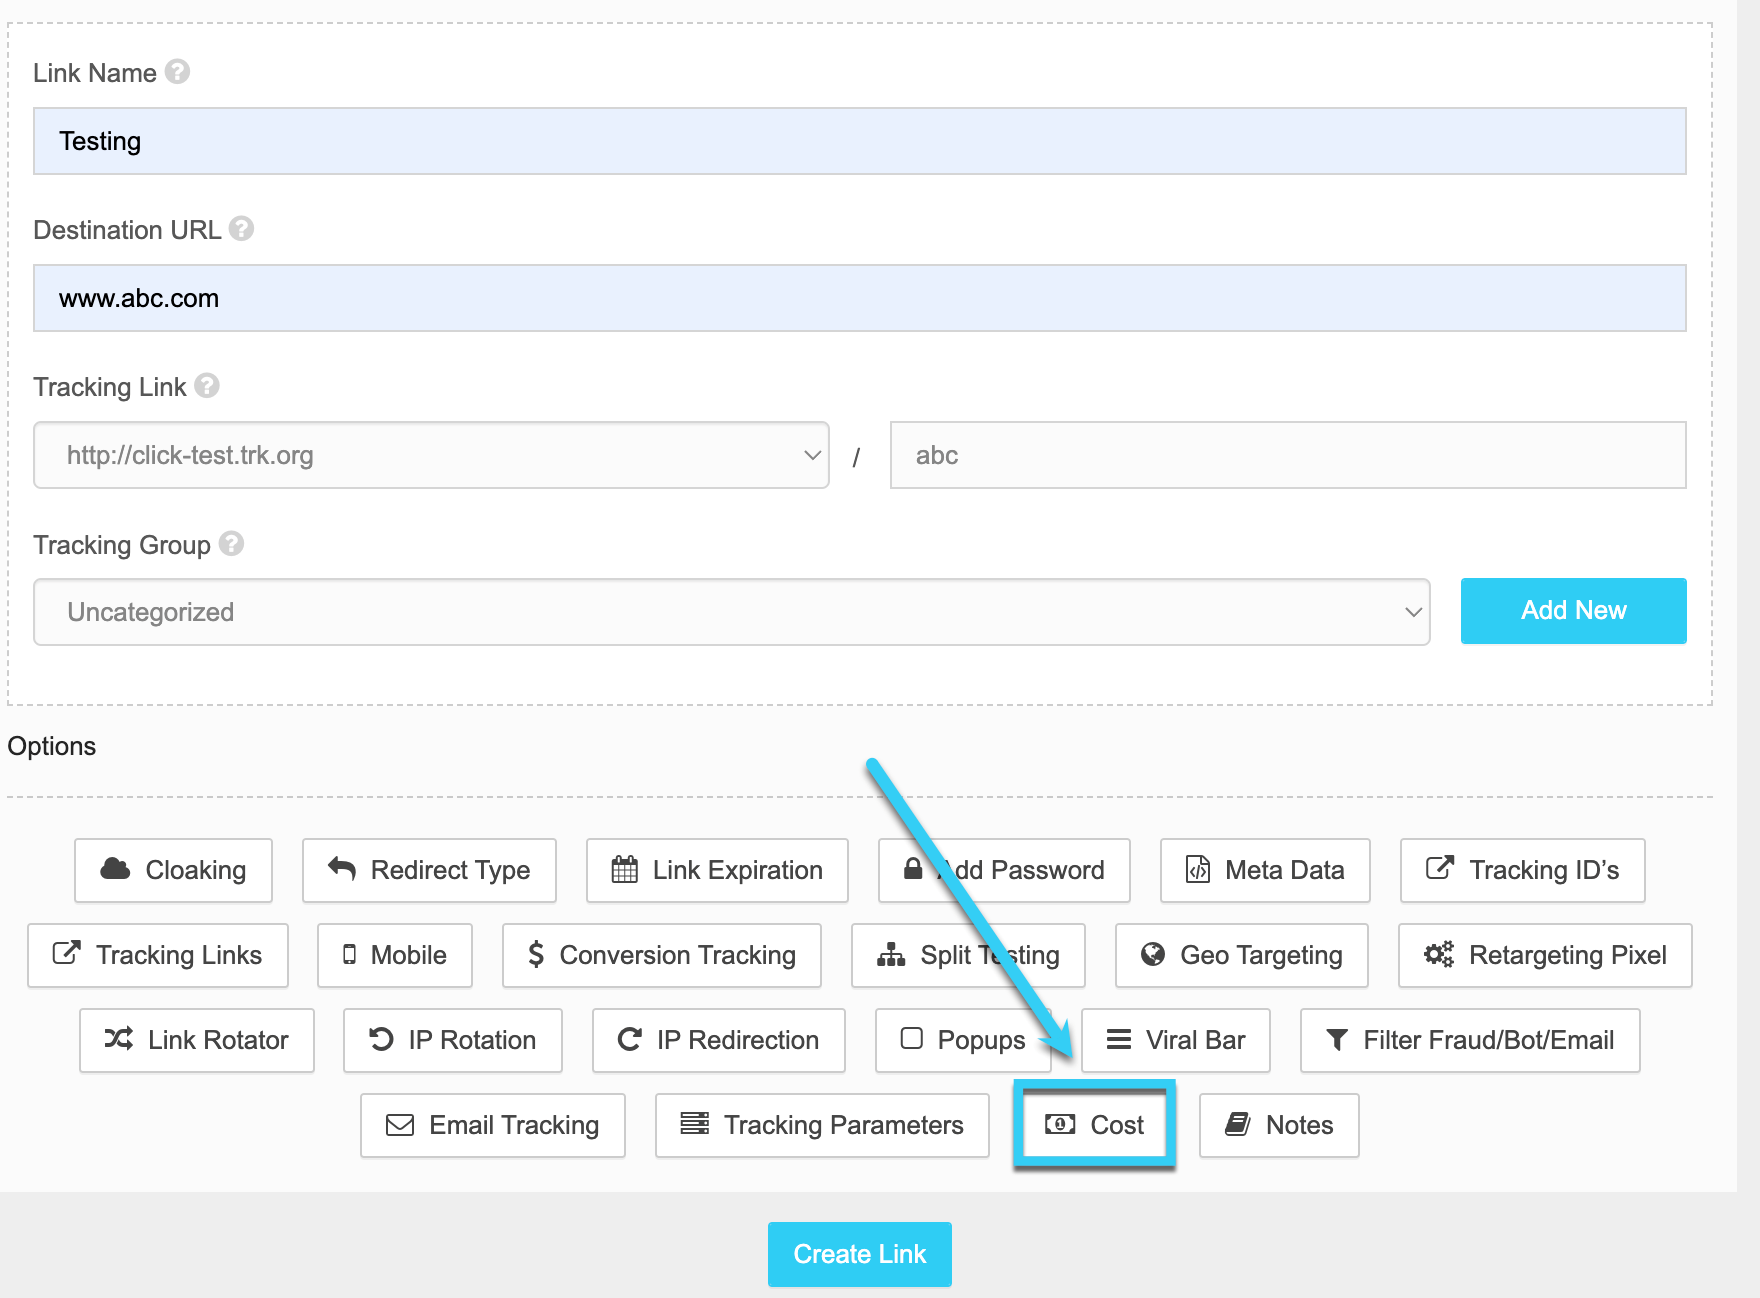Click the bars icon on Viral Bar
1760x1298 pixels.
(x=1119, y=1039)
